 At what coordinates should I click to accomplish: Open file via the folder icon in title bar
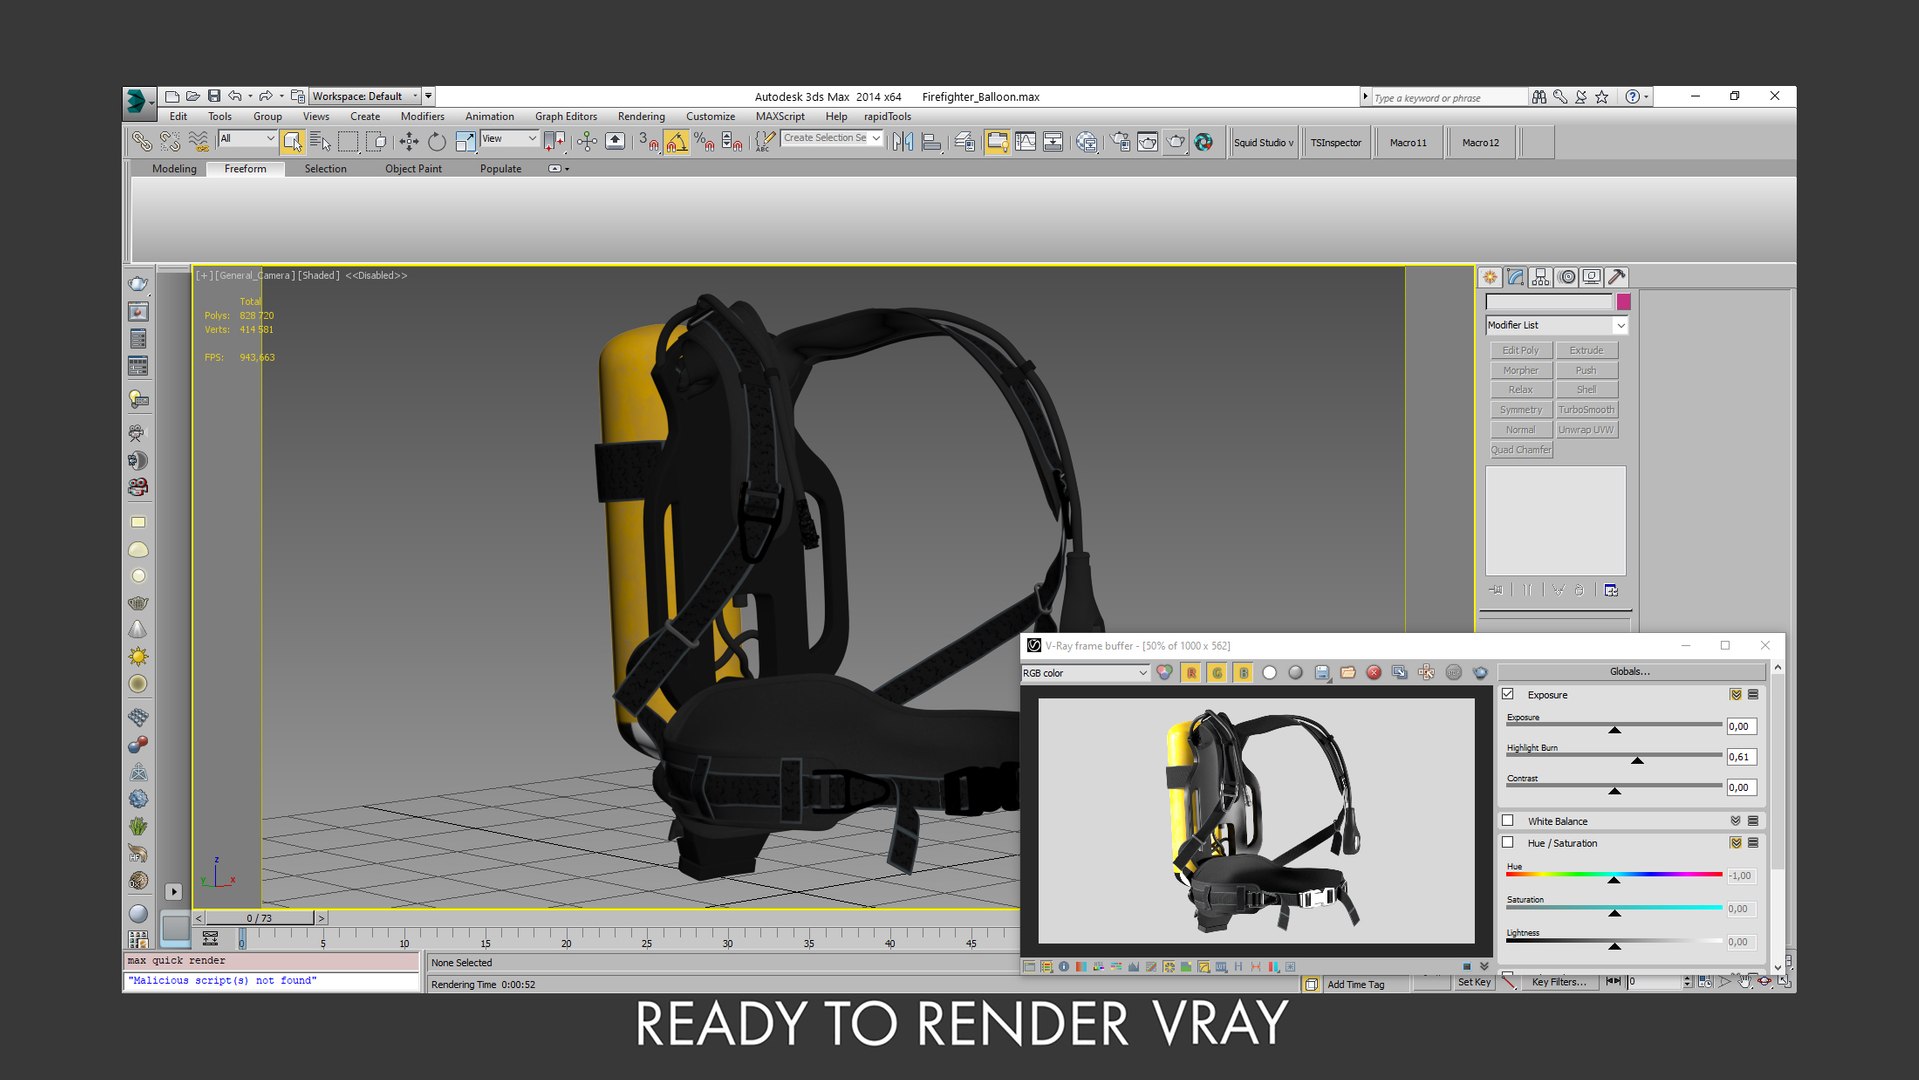pos(193,96)
